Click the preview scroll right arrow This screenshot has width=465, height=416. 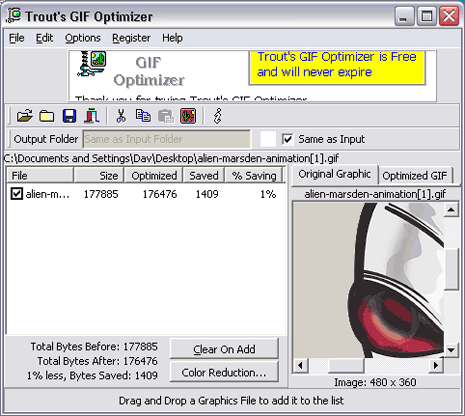pos(436,365)
